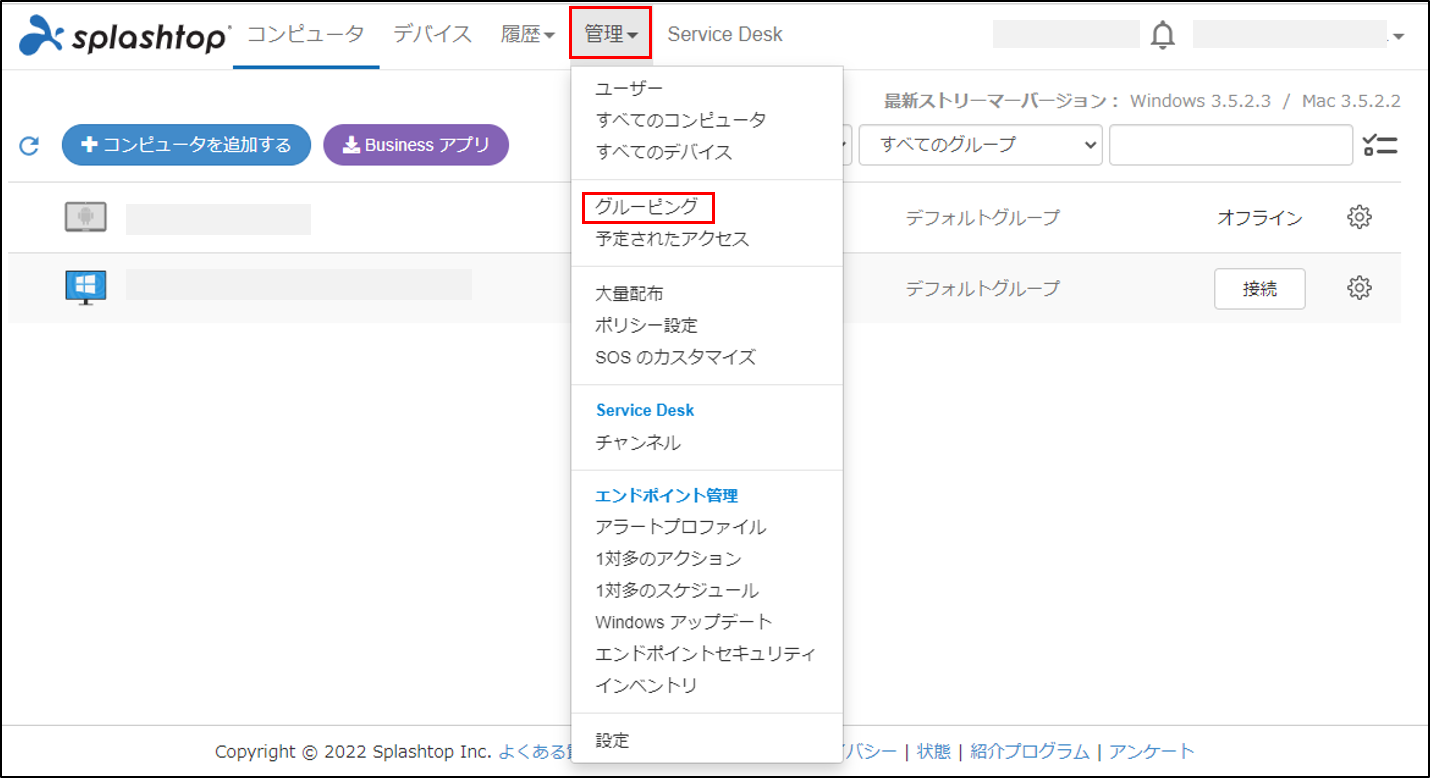Click the Service Desk menu section header
Image resolution: width=1430 pixels, height=778 pixels.
[x=645, y=410]
